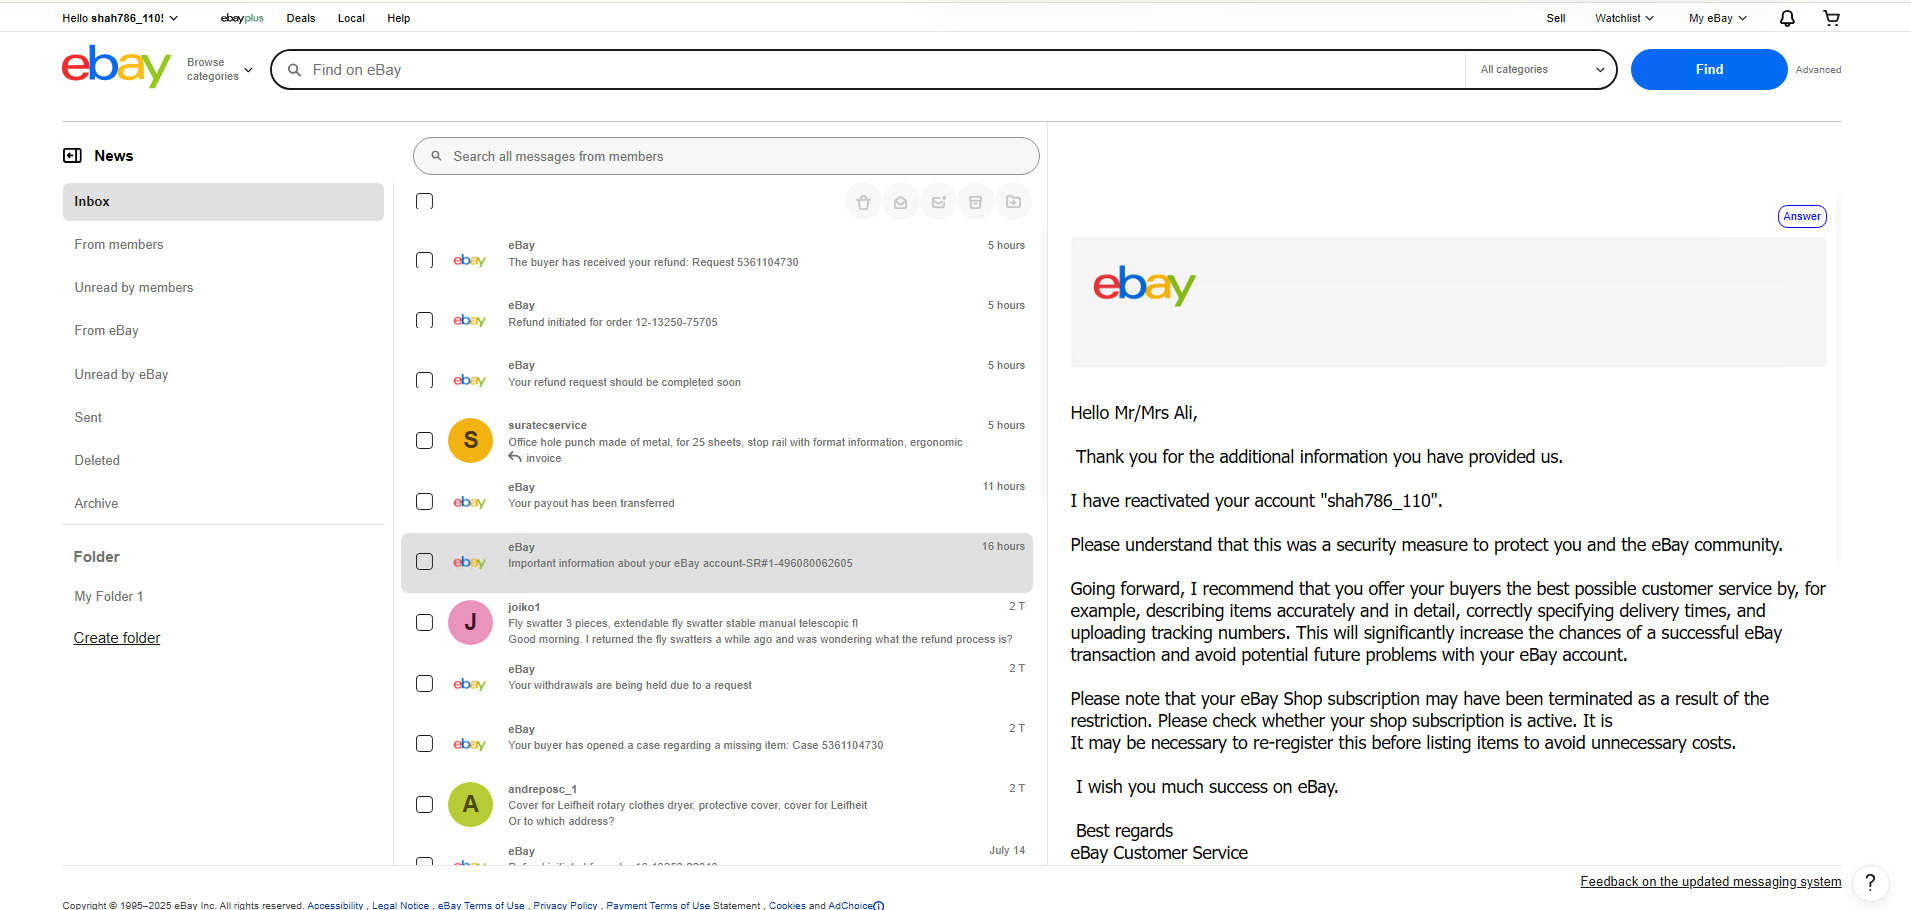Click the Create folder link

pyautogui.click(x=117, y=638)
